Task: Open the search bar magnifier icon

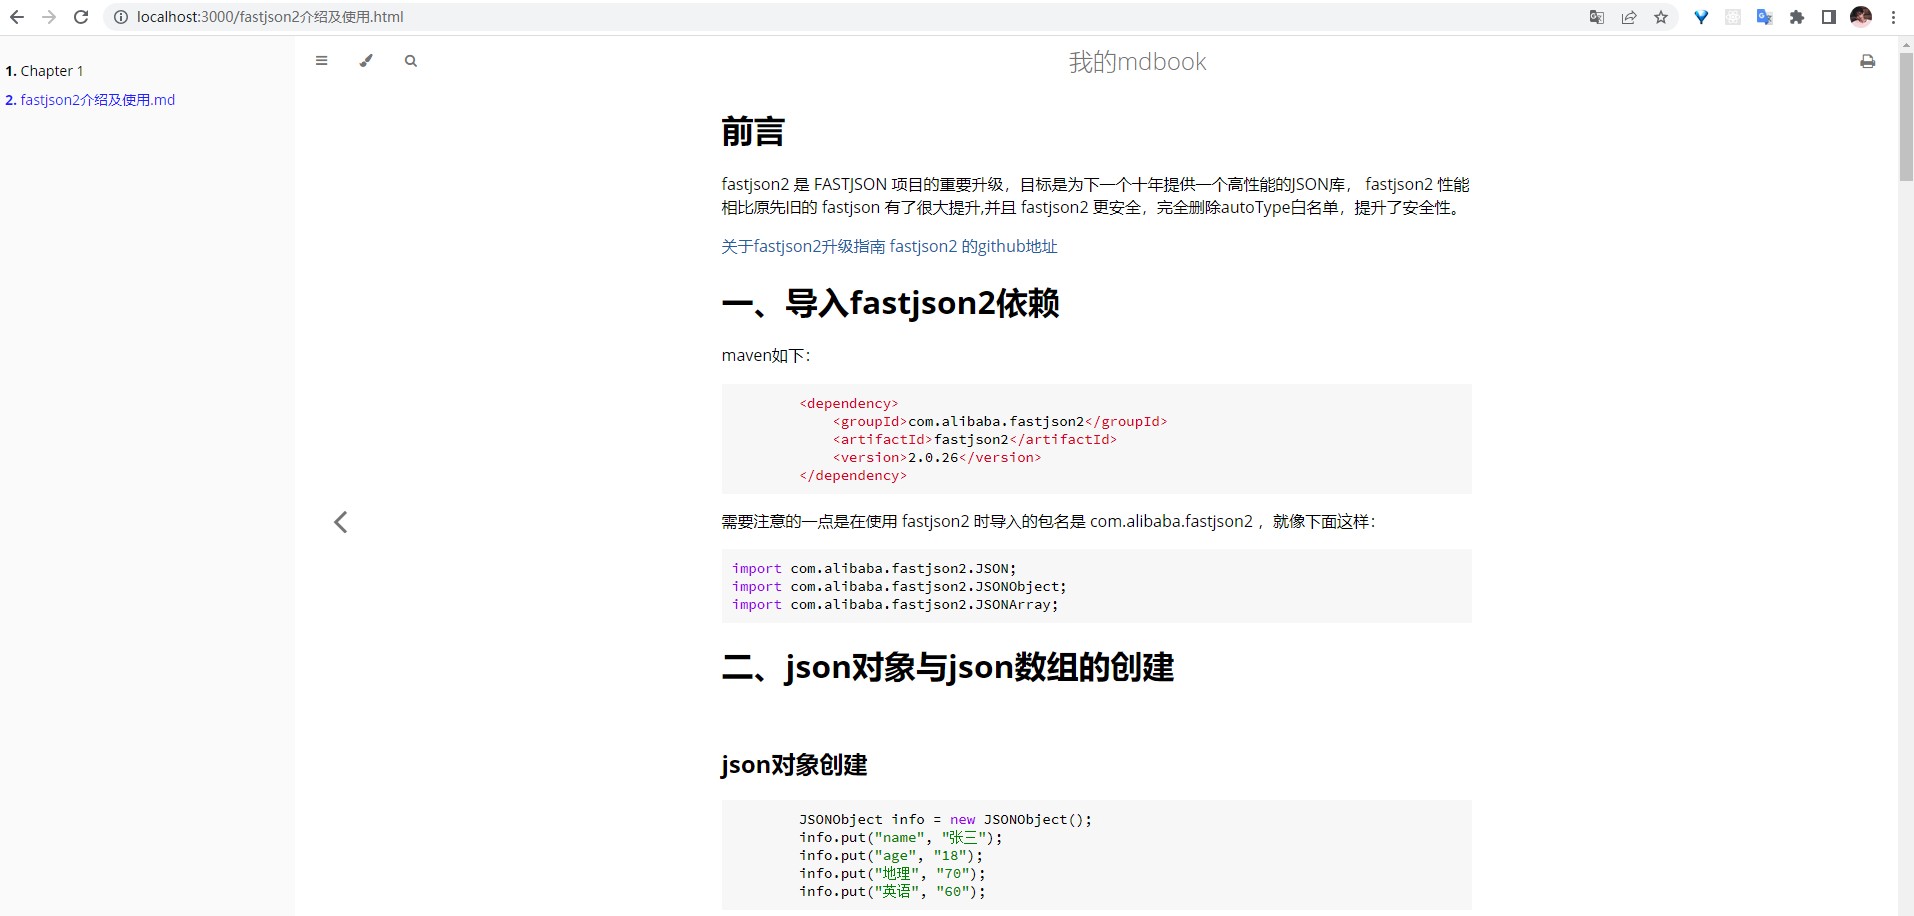Action: click(x=410, y=61)
